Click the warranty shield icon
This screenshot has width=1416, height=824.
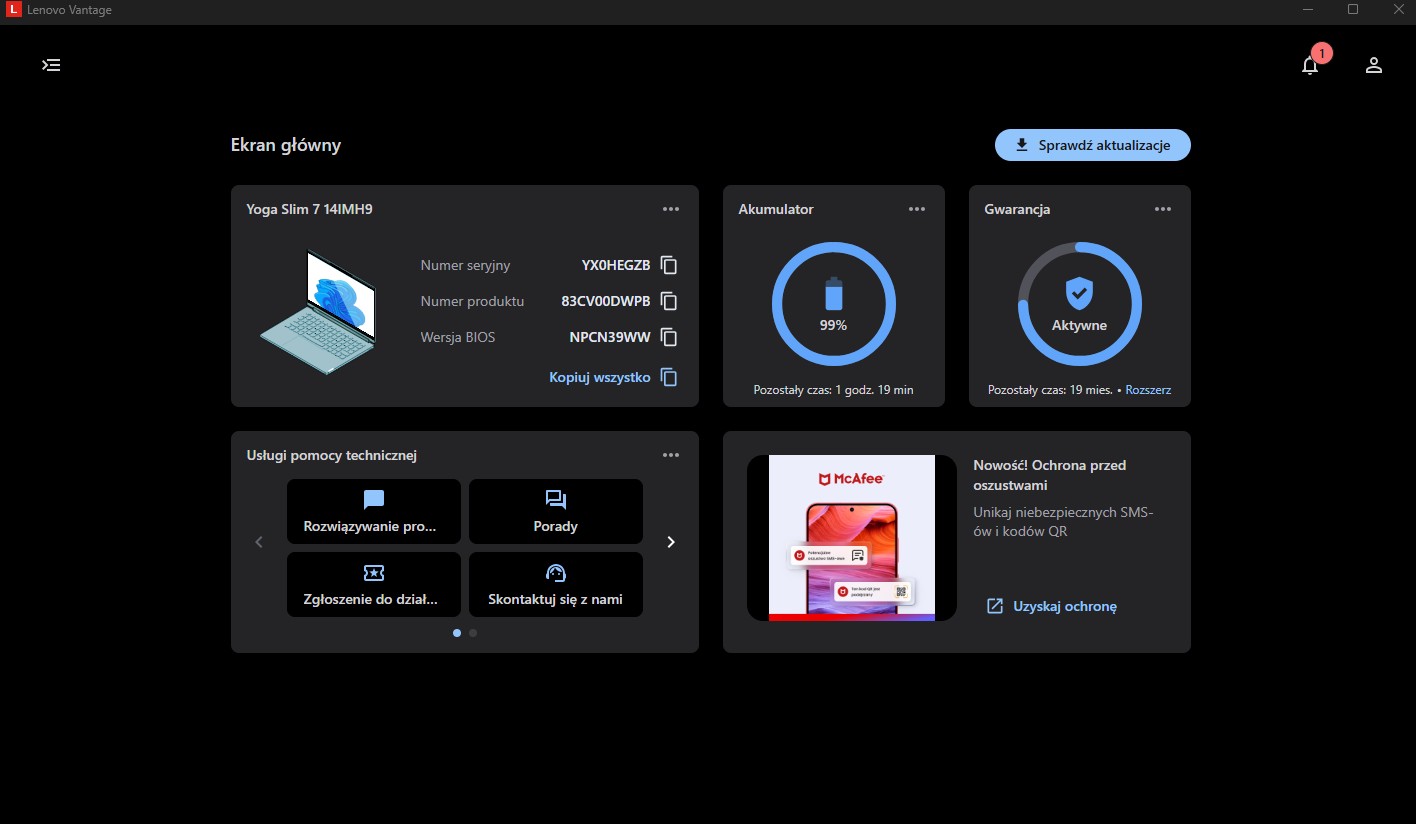(x=1079, y=294)
